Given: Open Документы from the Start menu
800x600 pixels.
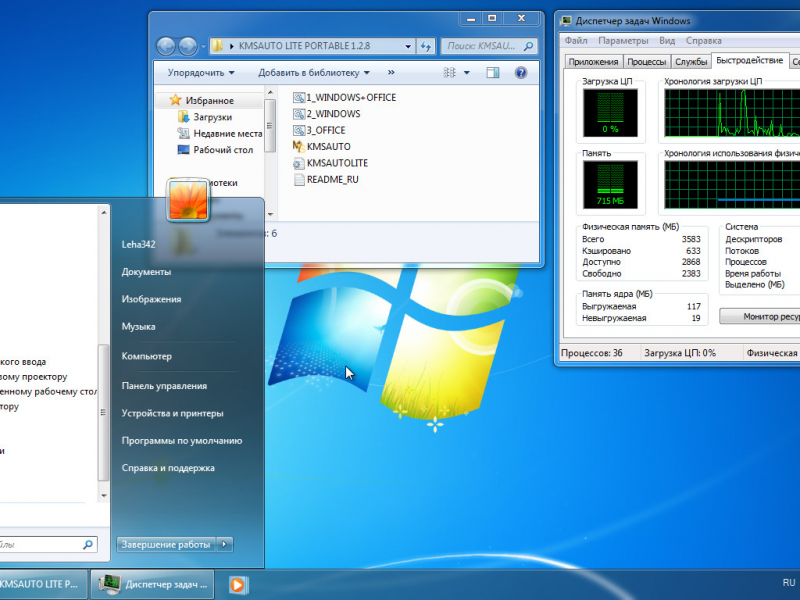Looking at the screenshot, I should [x=146, y=272].
